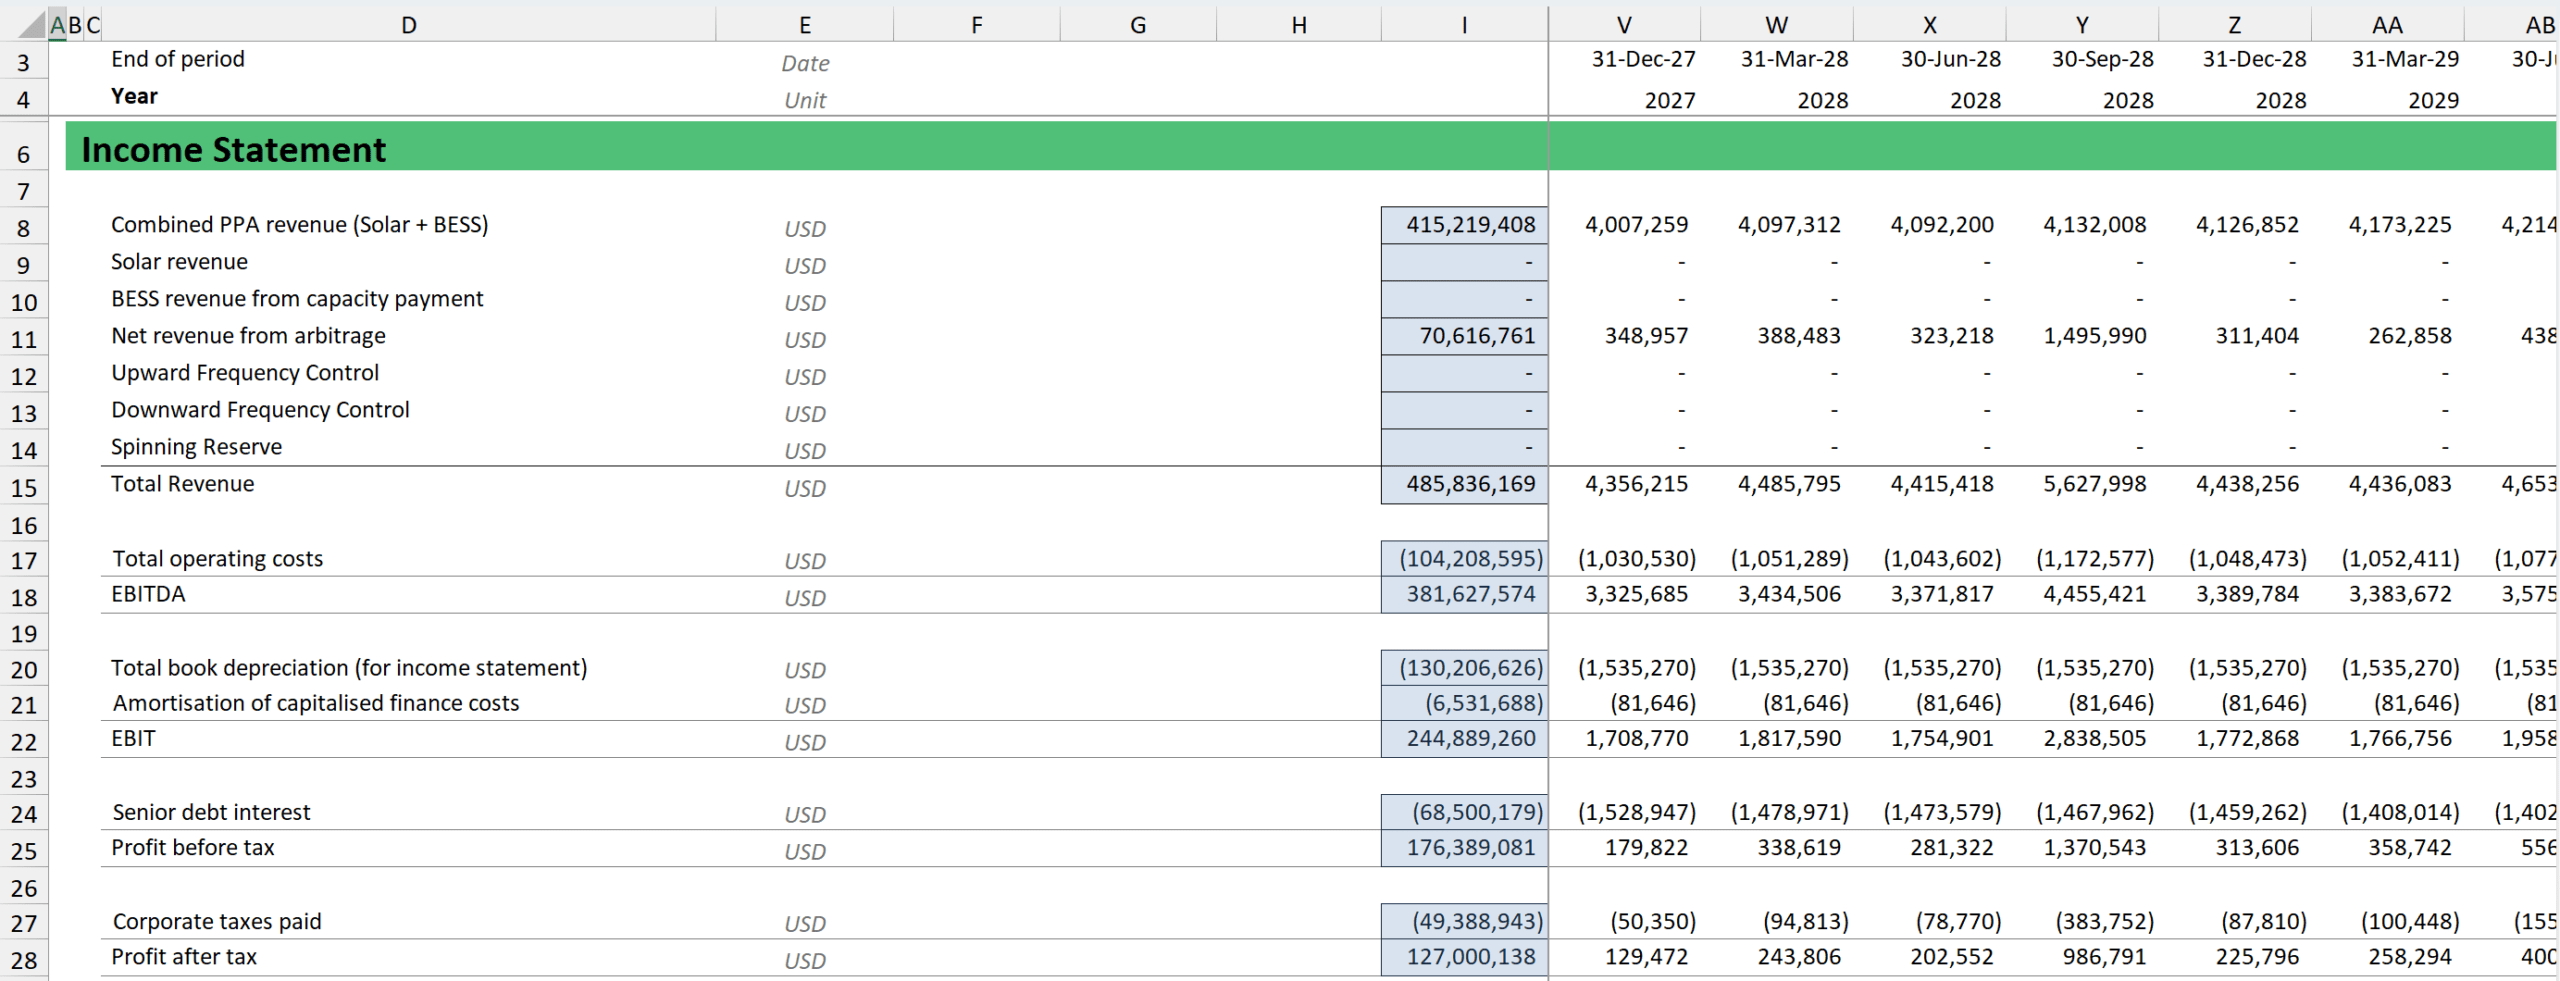Click Total Revenue sum cell 485,836,169
The image size is (2560, 981).
click(x=1464, y=485)
